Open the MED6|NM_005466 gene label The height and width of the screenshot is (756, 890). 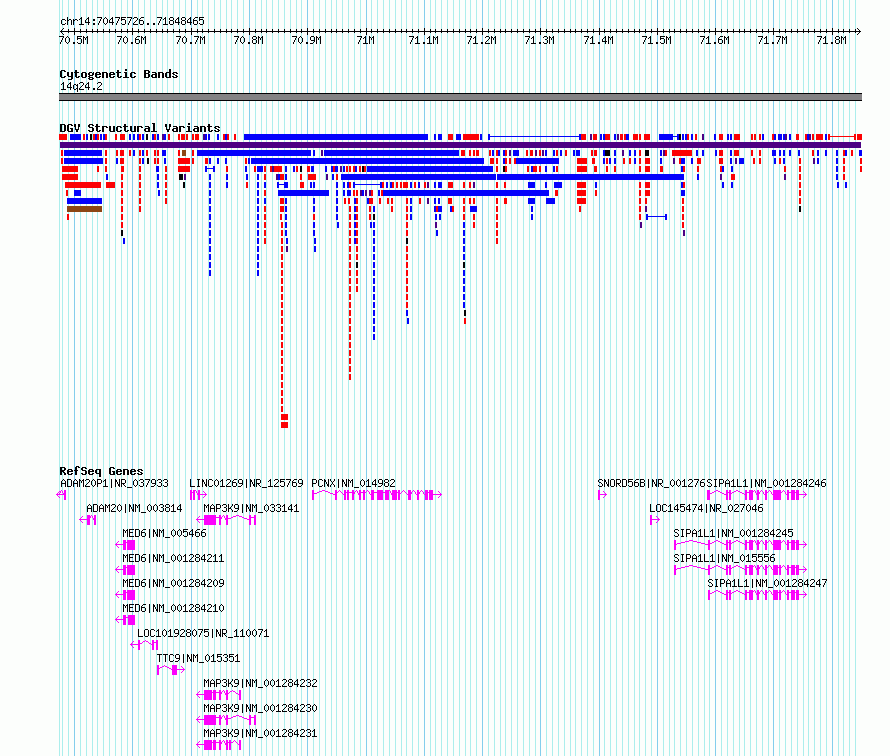[x=164, y=533]
